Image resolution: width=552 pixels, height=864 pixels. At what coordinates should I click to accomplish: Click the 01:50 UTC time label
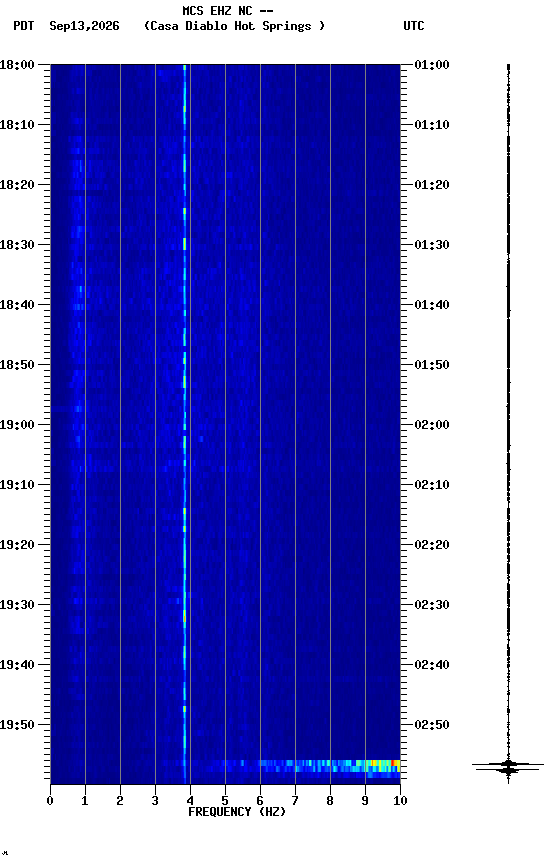pos(432,365)
